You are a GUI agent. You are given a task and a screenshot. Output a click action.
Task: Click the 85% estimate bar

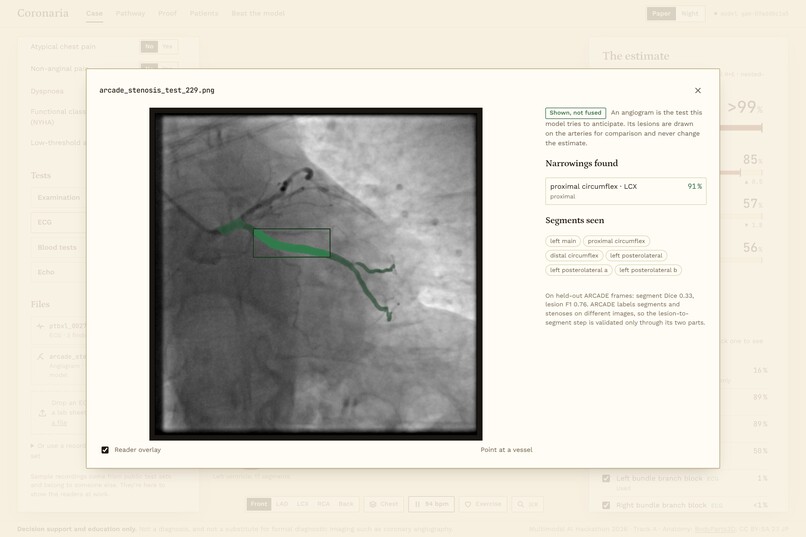click(x=741, y=173)
